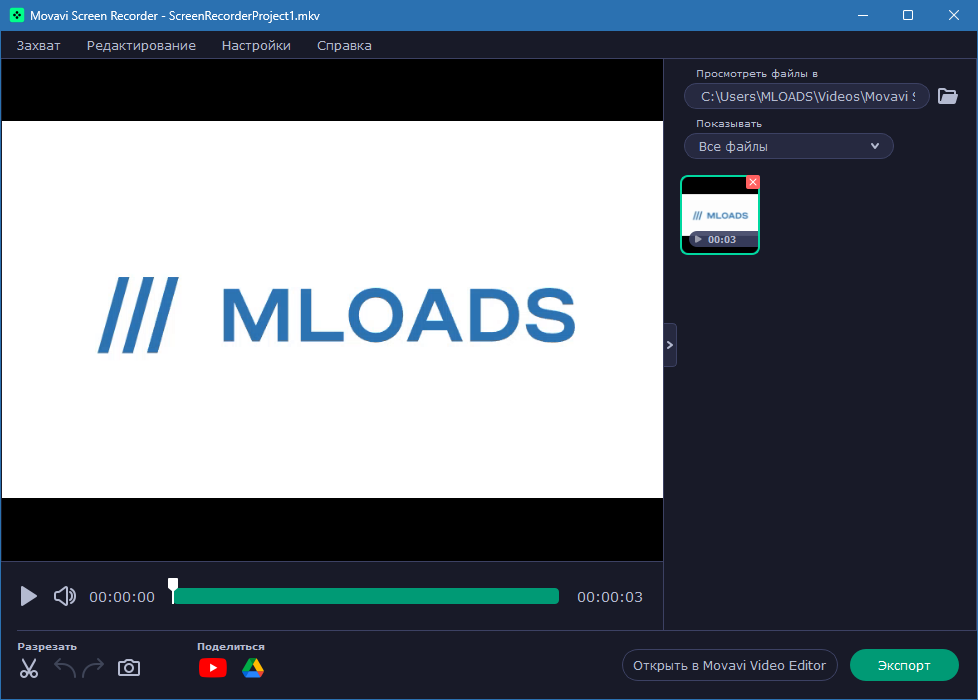Open the Настройки menu

(x=256, y=46)
